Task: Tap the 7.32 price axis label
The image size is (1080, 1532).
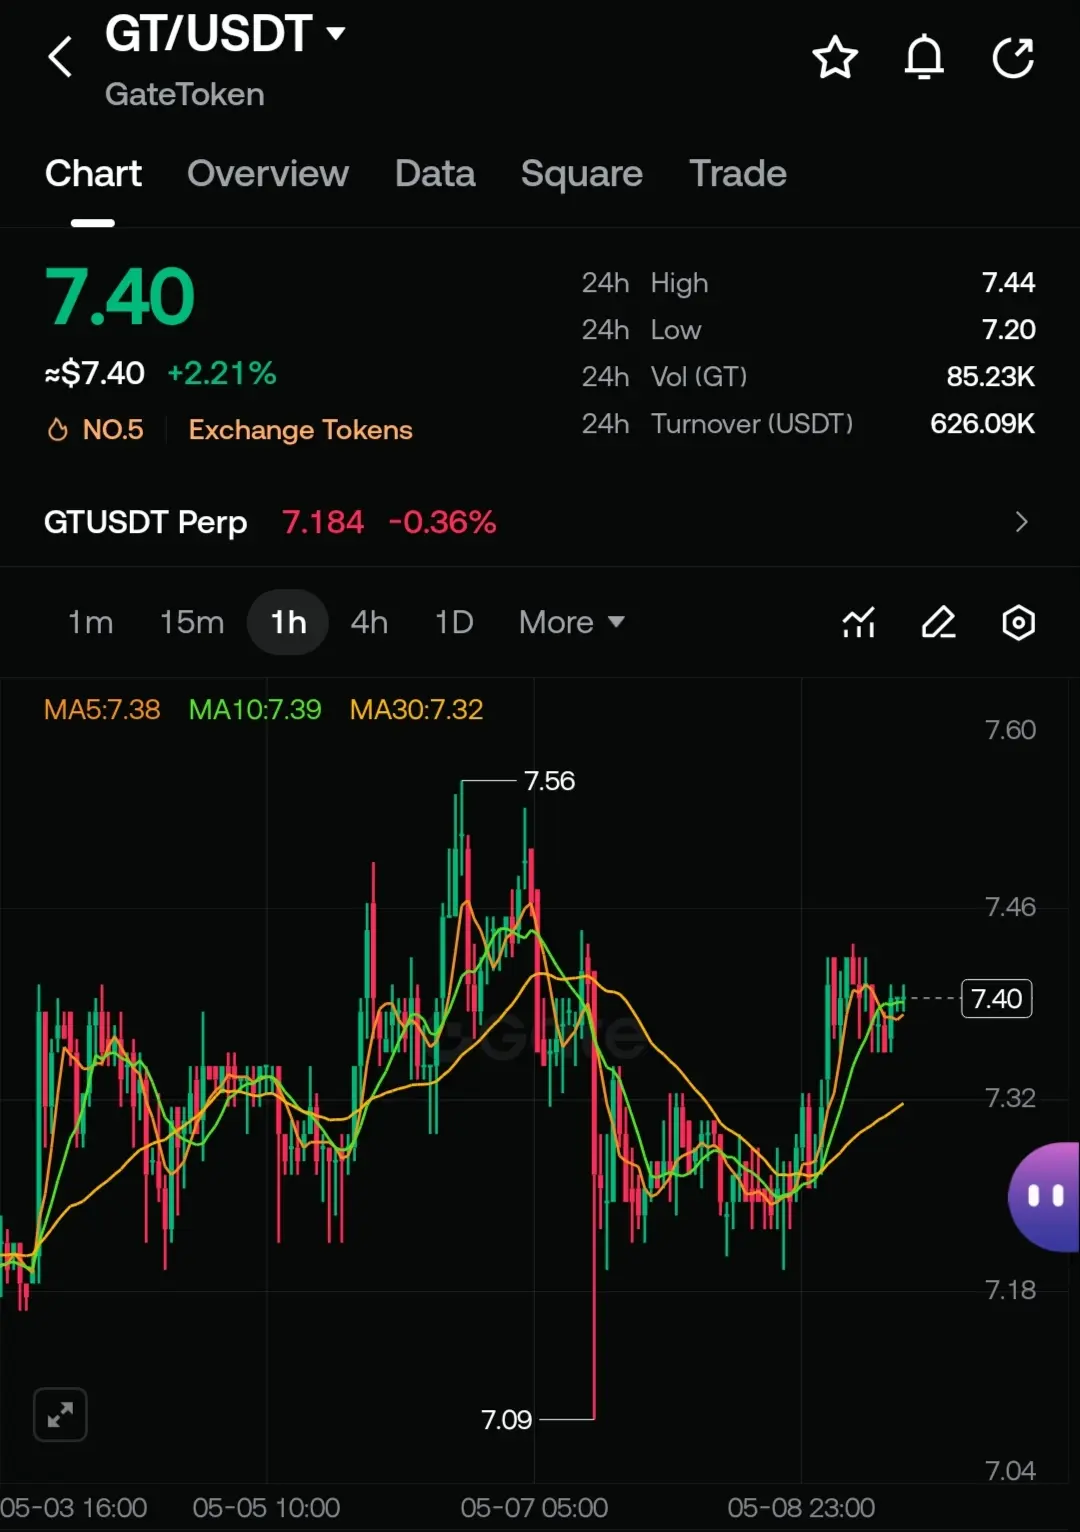Action: 1010,1098
